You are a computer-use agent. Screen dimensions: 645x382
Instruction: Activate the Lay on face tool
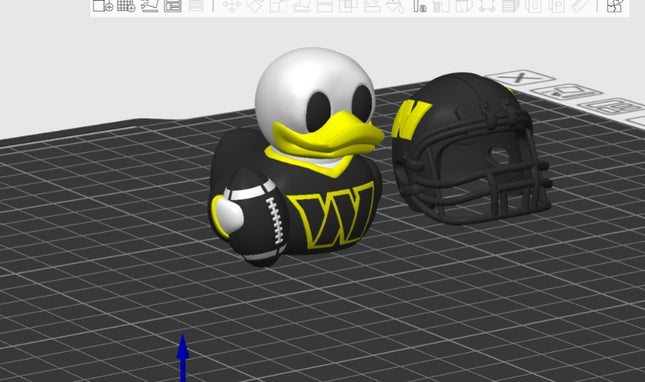(302, 6)
